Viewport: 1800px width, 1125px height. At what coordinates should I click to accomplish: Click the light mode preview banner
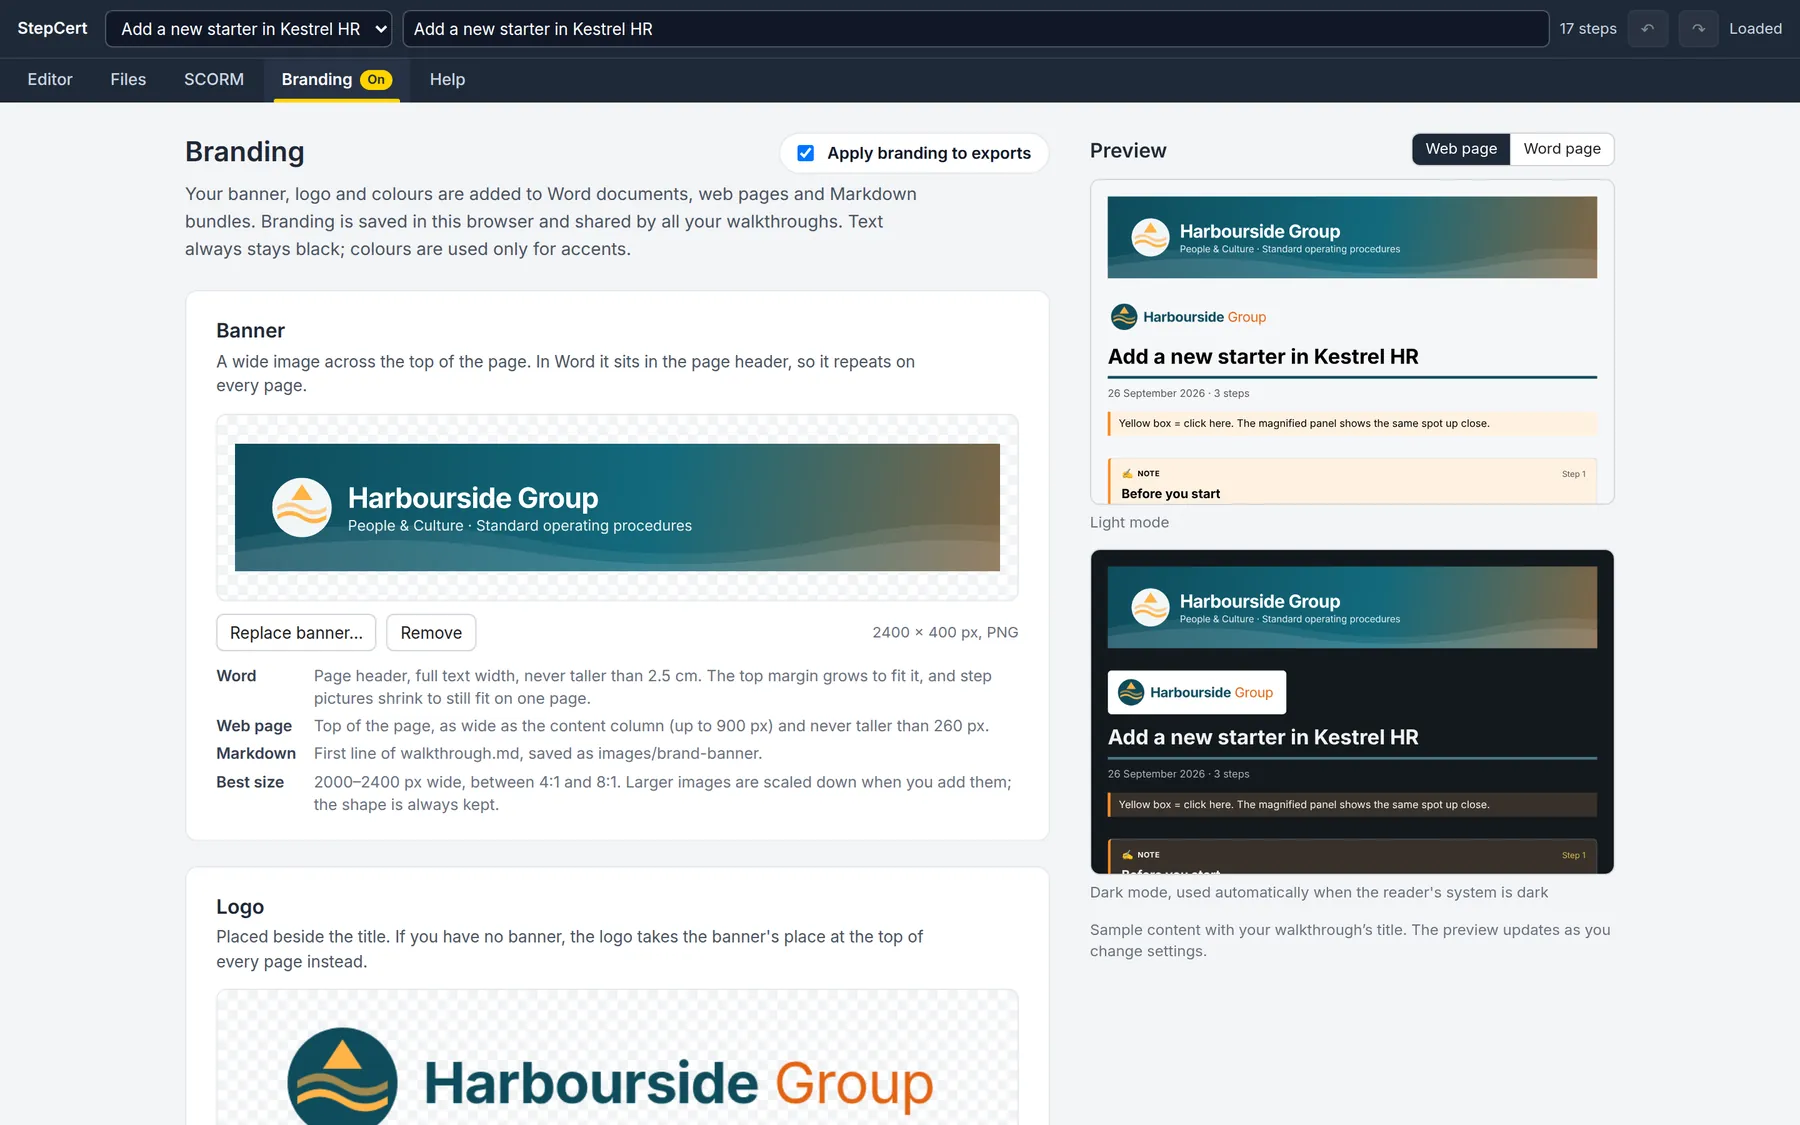click(x=1352, y=237)
